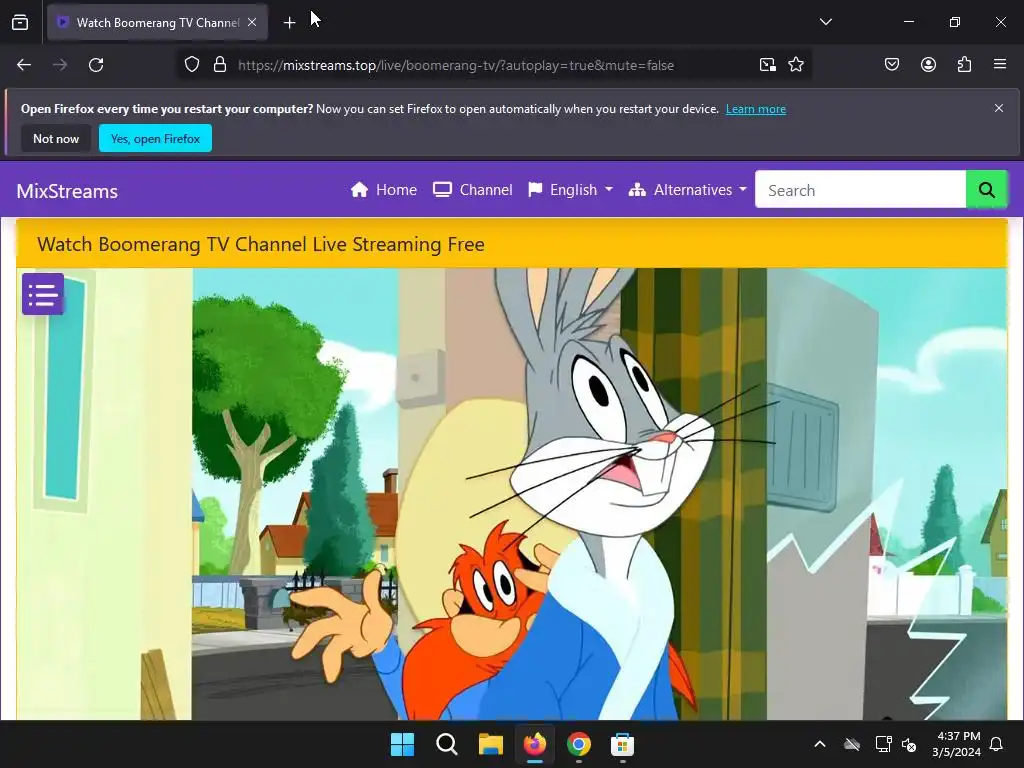
Task: Click Yes, open Firefox button
Action: point(155,138)
